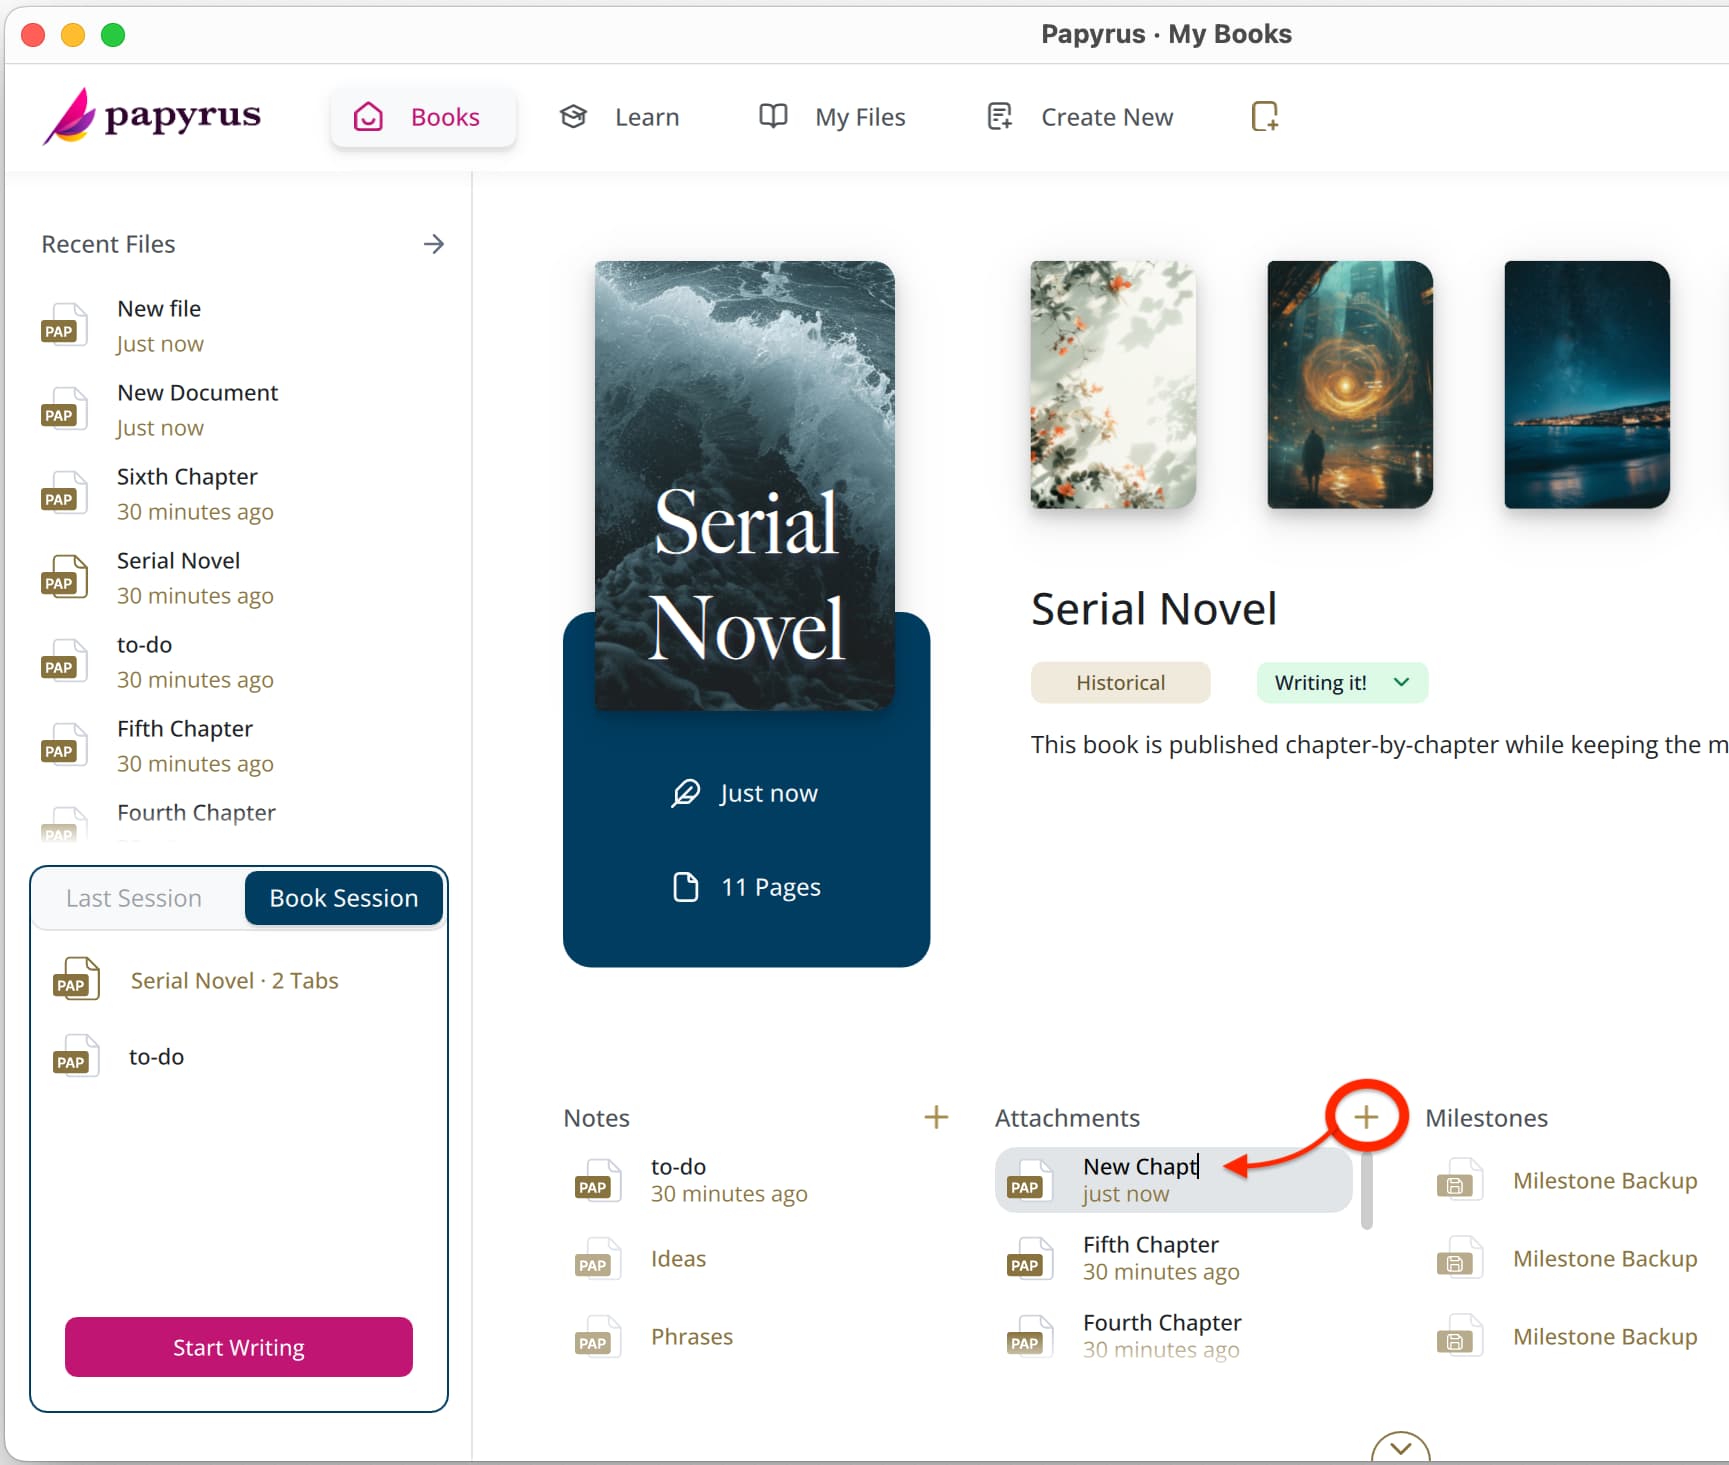Click the papyrus feather logo
The height and width of the screenshot is (1465, 1729).
[70, 117]
